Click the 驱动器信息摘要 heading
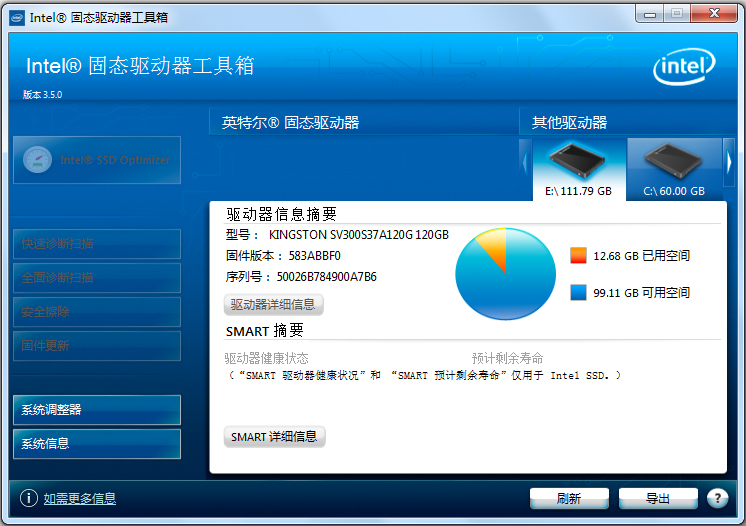 tap(281, 214)
